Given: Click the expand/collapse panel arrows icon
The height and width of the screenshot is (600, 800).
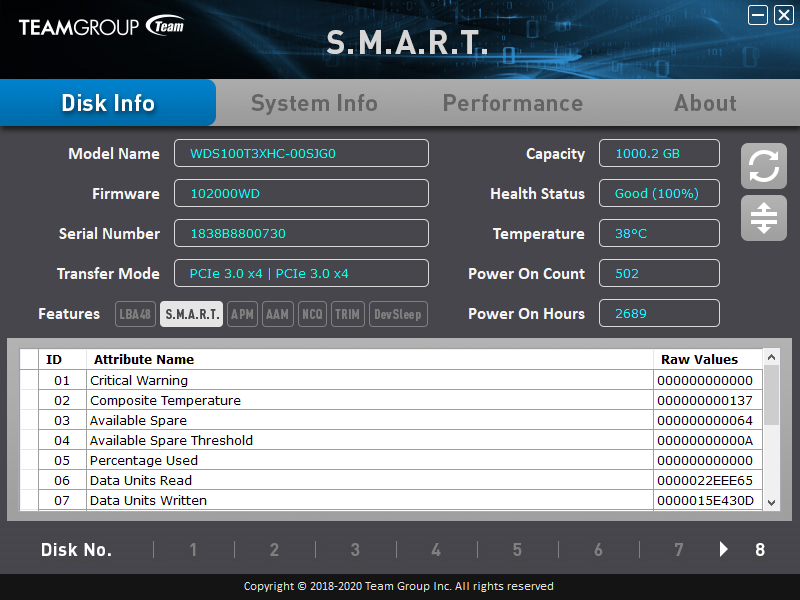Looking at the screenshot, I should click(x=764, y=218).
